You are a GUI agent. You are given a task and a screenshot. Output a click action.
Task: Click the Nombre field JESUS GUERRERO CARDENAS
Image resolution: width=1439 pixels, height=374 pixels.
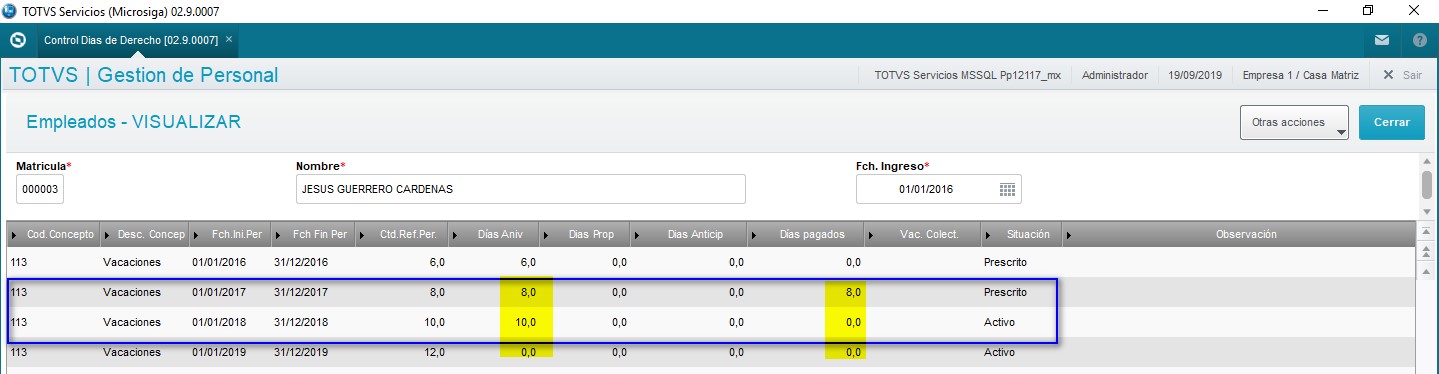coord(520,189)
